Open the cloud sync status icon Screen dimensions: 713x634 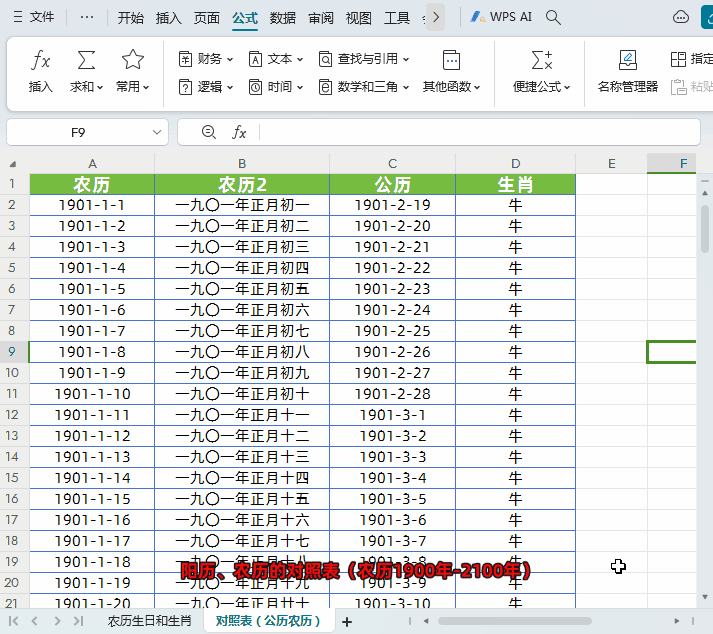[681, 17]
